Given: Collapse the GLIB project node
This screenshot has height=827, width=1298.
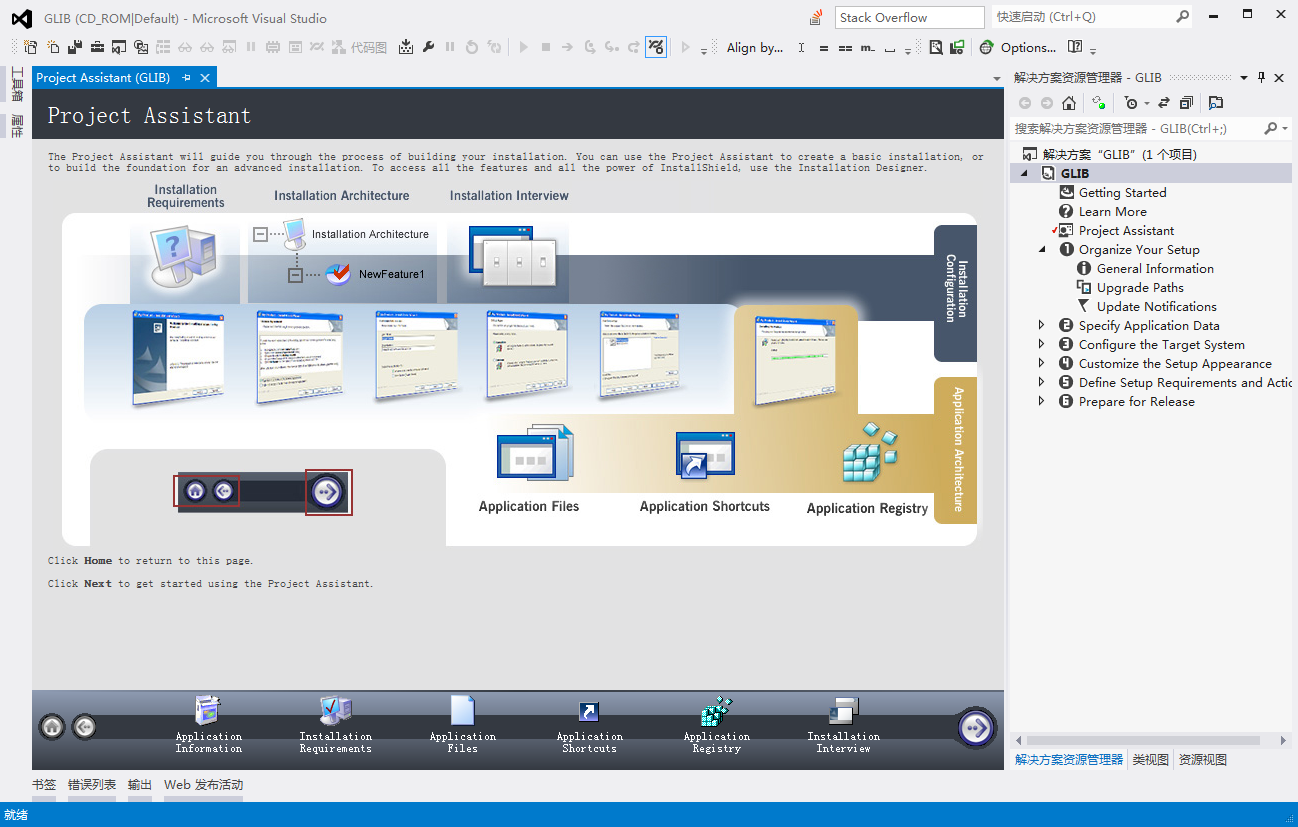Looking at the screenshot, I should pyautogui.click(x=1023, y=173).
